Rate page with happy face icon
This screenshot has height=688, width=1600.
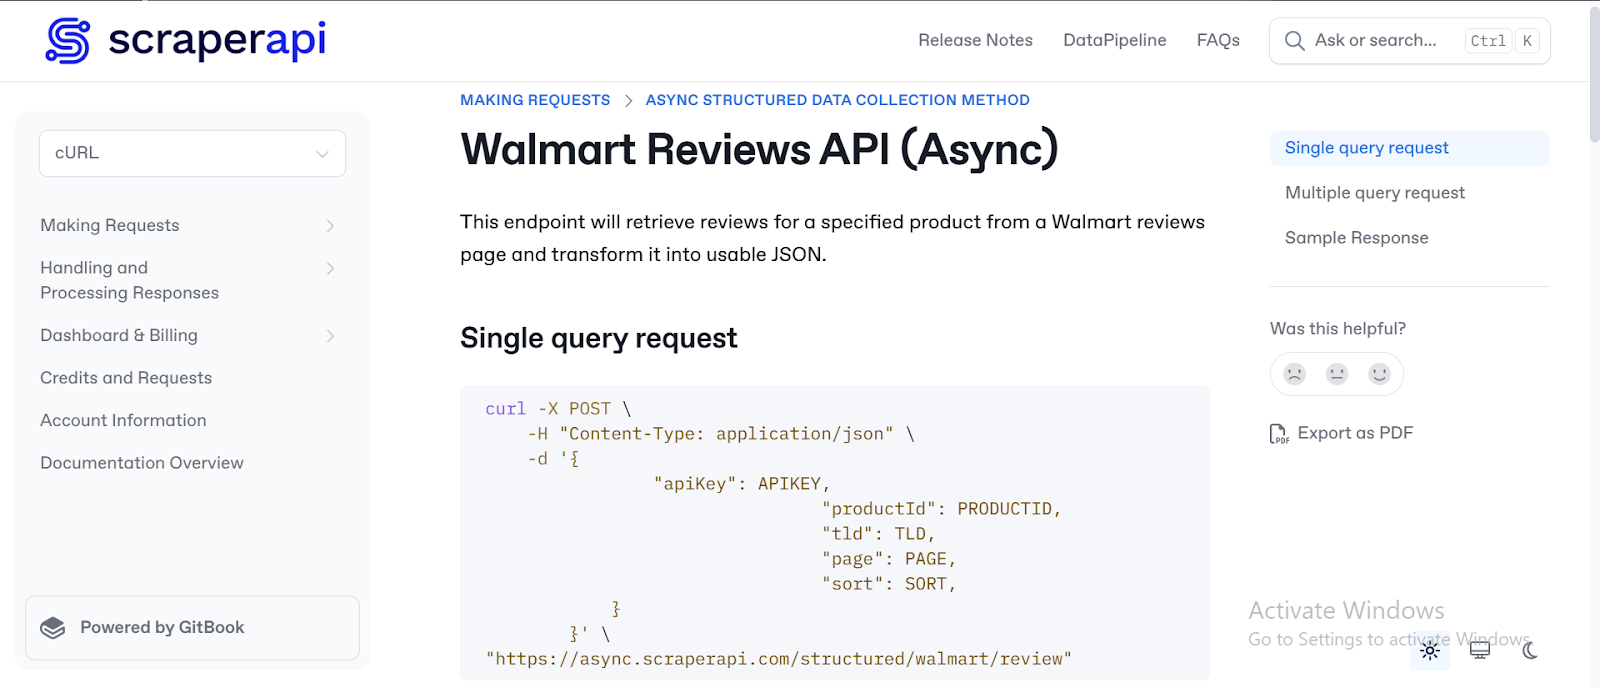tap(1380, 374)
